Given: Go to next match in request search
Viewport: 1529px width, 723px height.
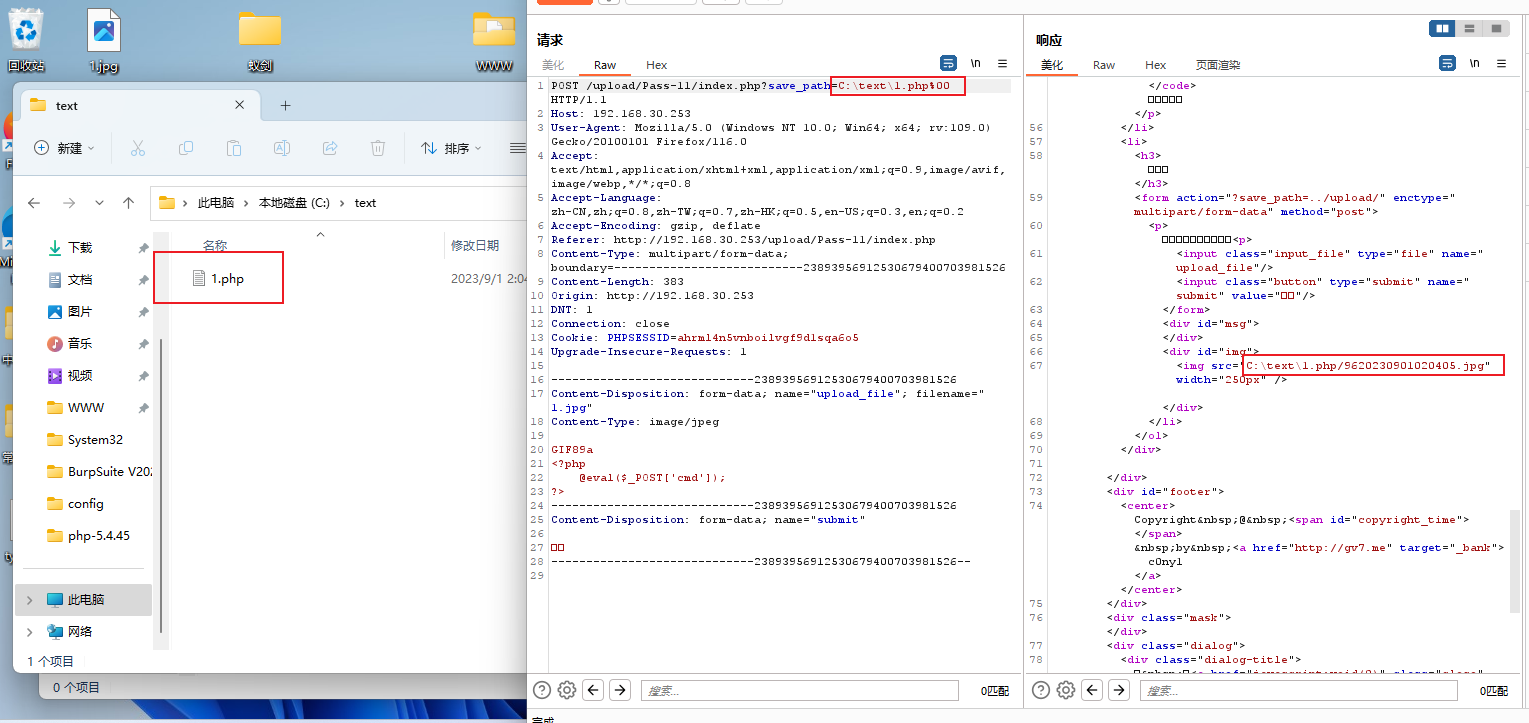Looking at the screenshot, I should point(620,690).
